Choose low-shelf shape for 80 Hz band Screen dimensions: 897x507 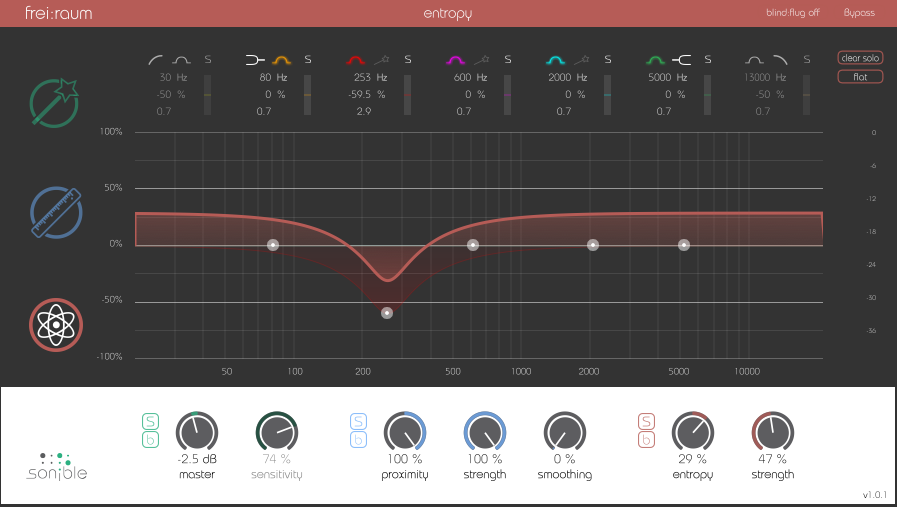255,60
